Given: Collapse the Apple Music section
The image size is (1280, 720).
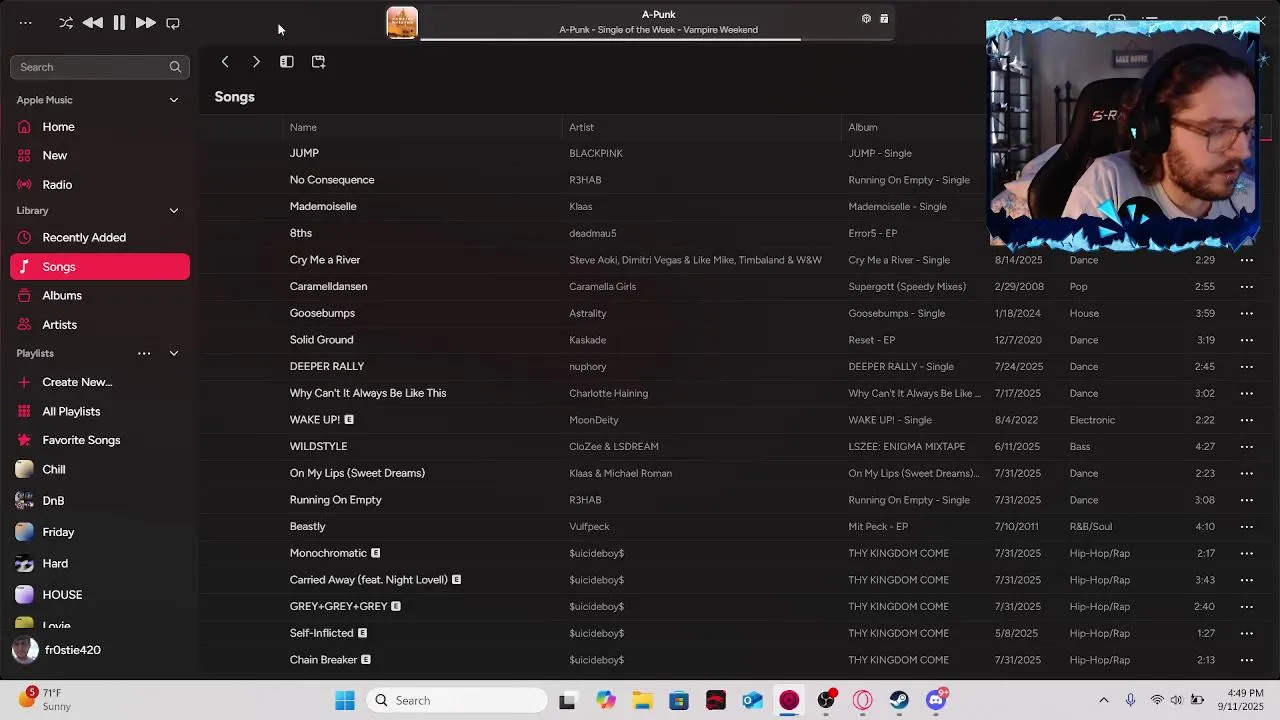Looking at the screenshot, I should point(173,100).
